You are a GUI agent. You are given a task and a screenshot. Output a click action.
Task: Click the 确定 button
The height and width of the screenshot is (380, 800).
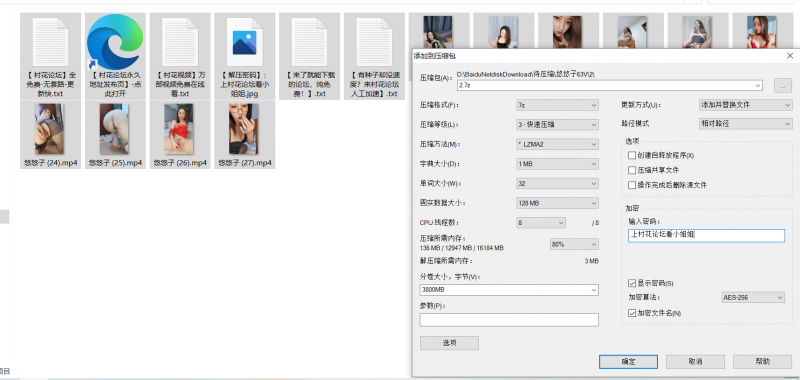(628, 362)
